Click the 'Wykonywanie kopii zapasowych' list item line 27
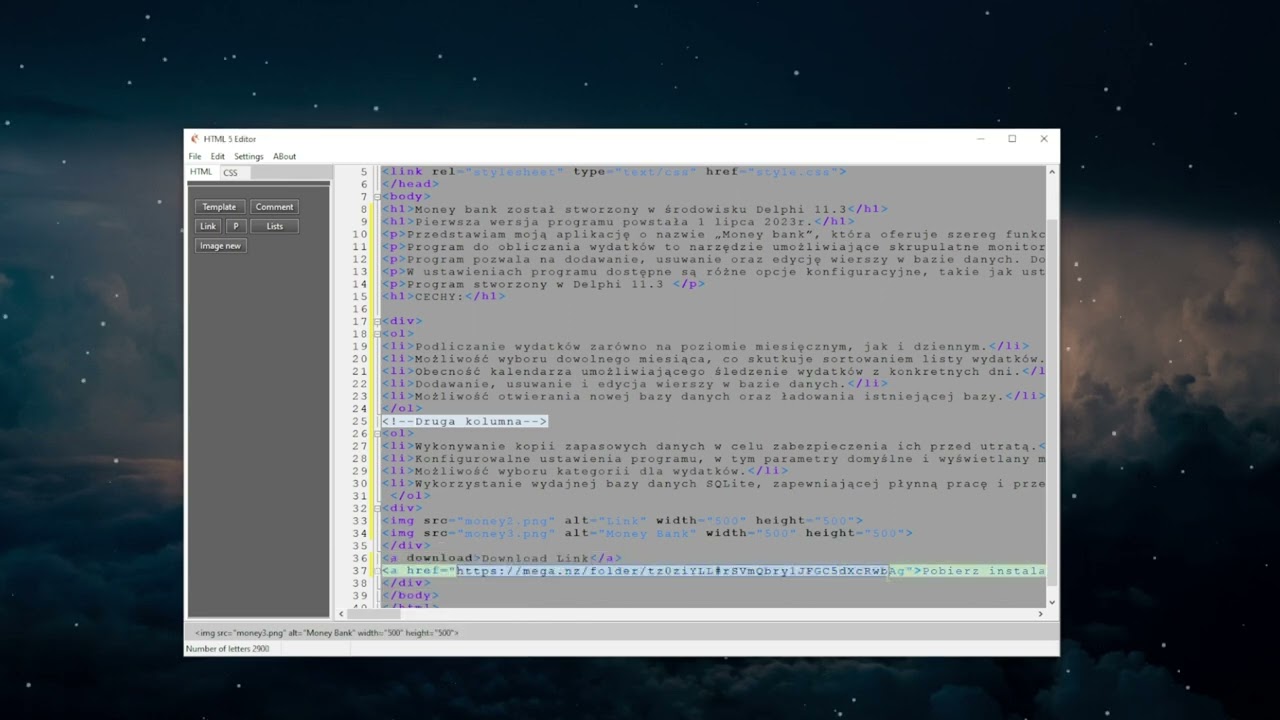Viewport: 1280px width, 720px height. coord(714,446)
